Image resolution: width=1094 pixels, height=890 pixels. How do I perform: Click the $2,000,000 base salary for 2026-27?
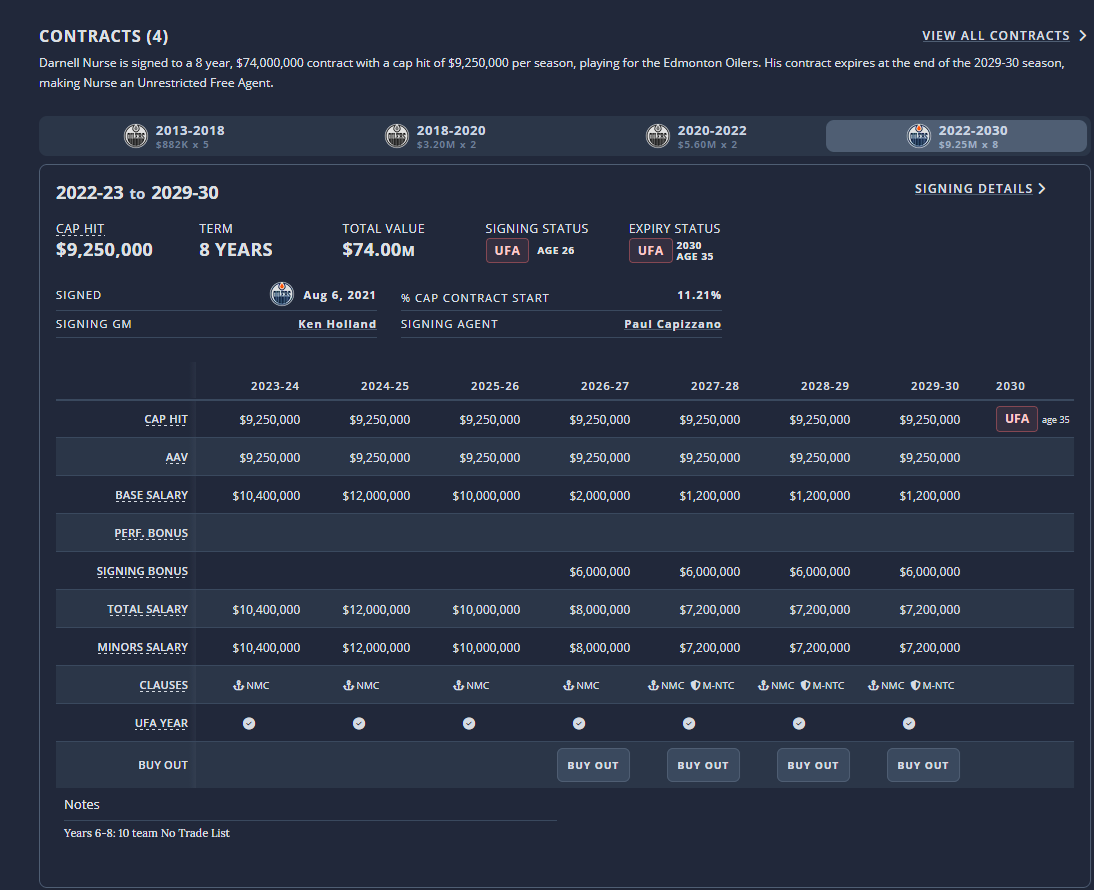point(599,496)
